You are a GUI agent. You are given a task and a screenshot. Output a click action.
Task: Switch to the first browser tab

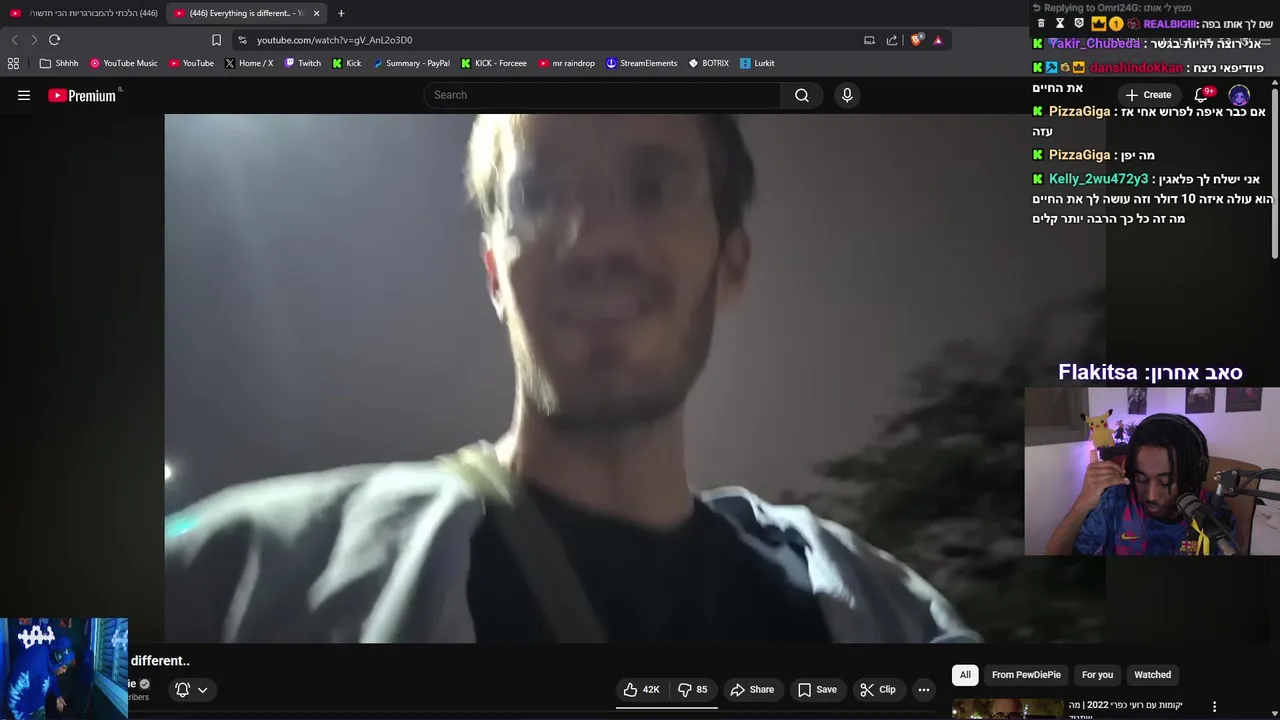[84, 13]
